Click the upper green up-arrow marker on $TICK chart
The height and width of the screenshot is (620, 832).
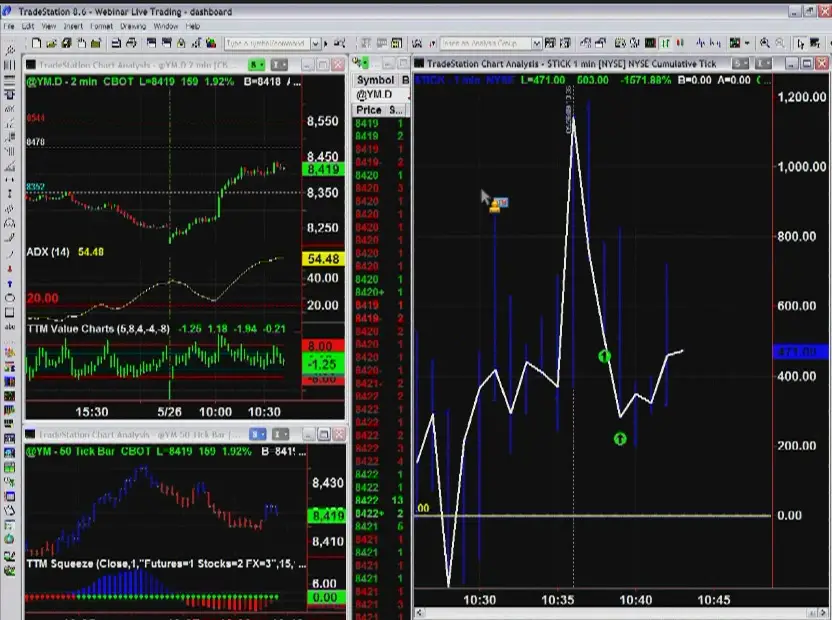[x=604, y=356]
